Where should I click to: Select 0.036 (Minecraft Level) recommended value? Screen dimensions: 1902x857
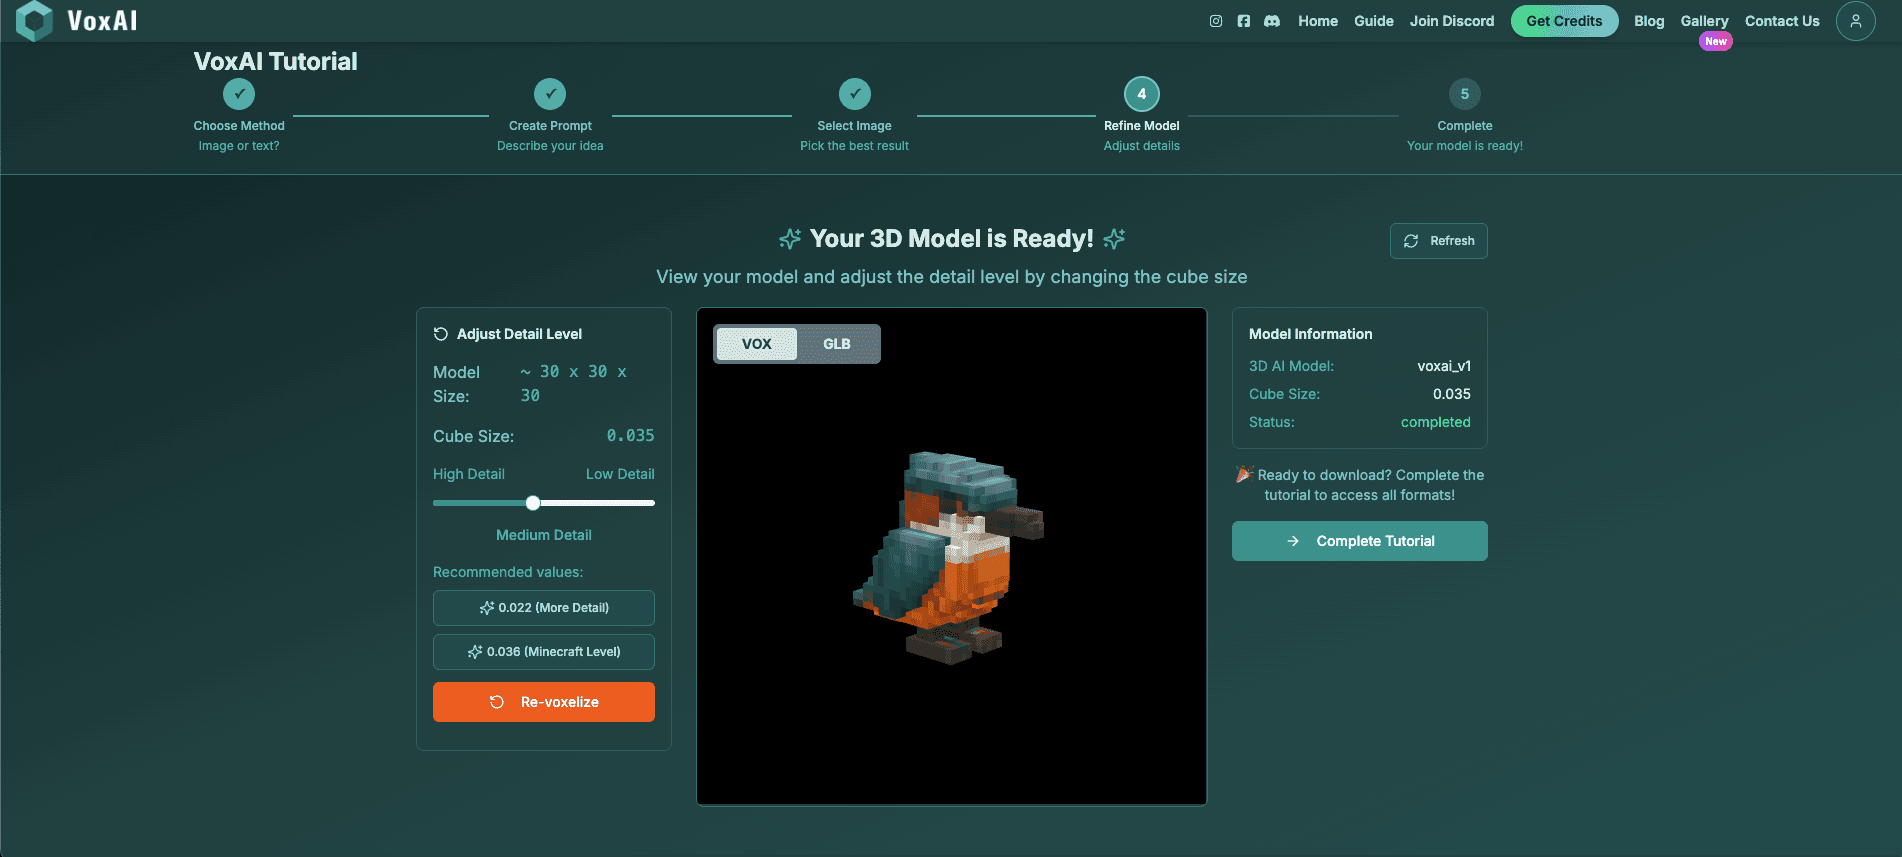tap(544, 652)
